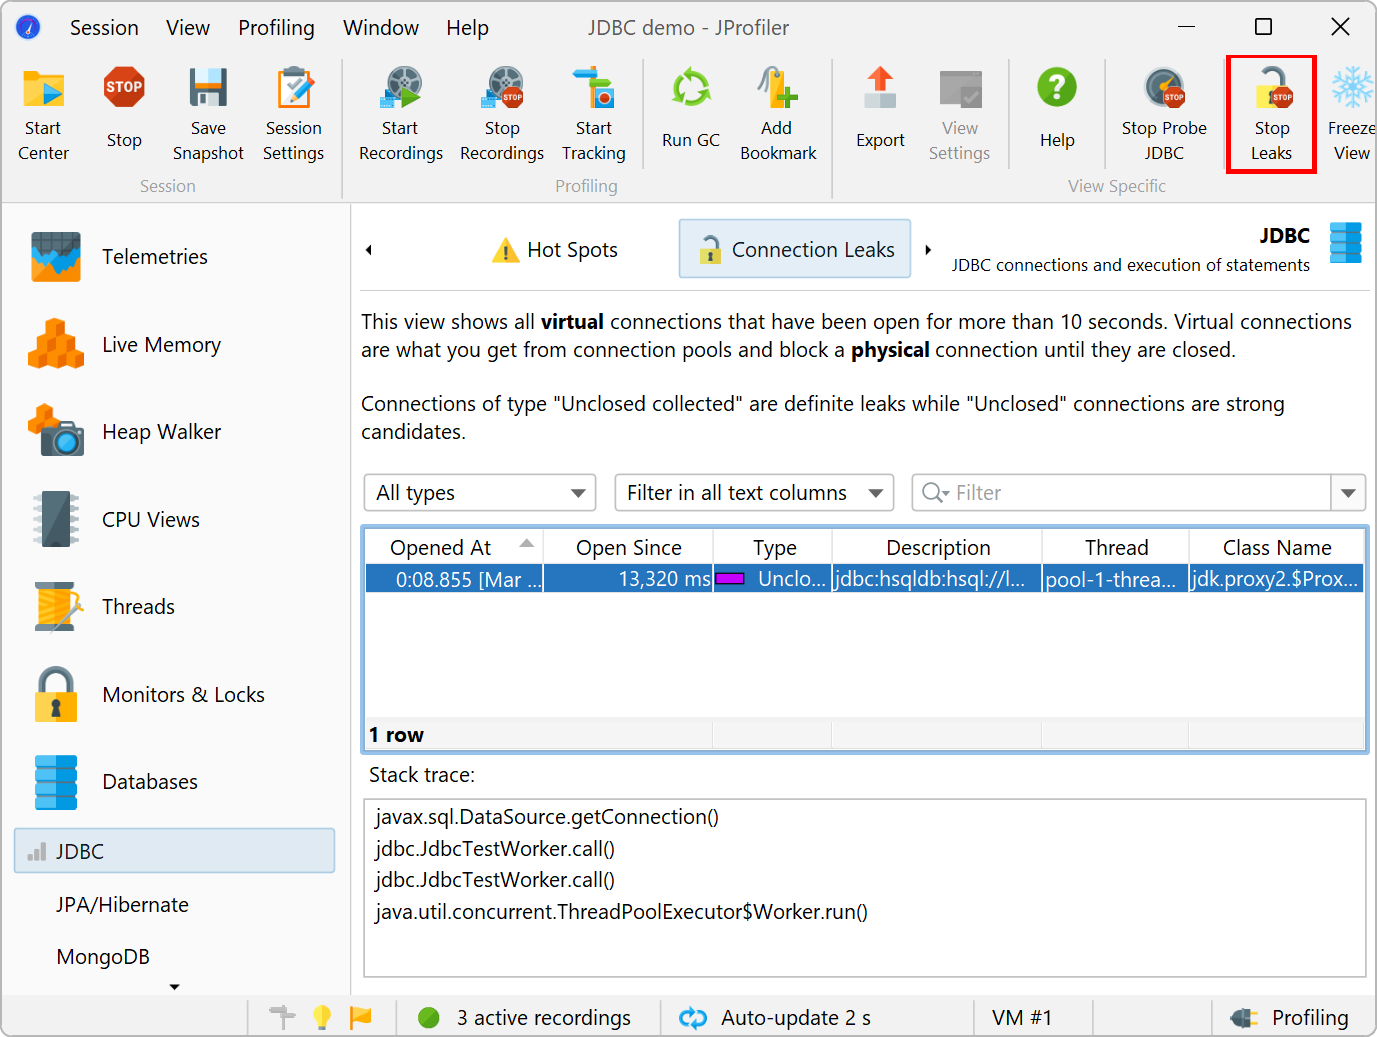Viewport: 1377px width, 1037px height.
Task: Switch to the Hot Spots tab
Action: (x=555, y=250)
